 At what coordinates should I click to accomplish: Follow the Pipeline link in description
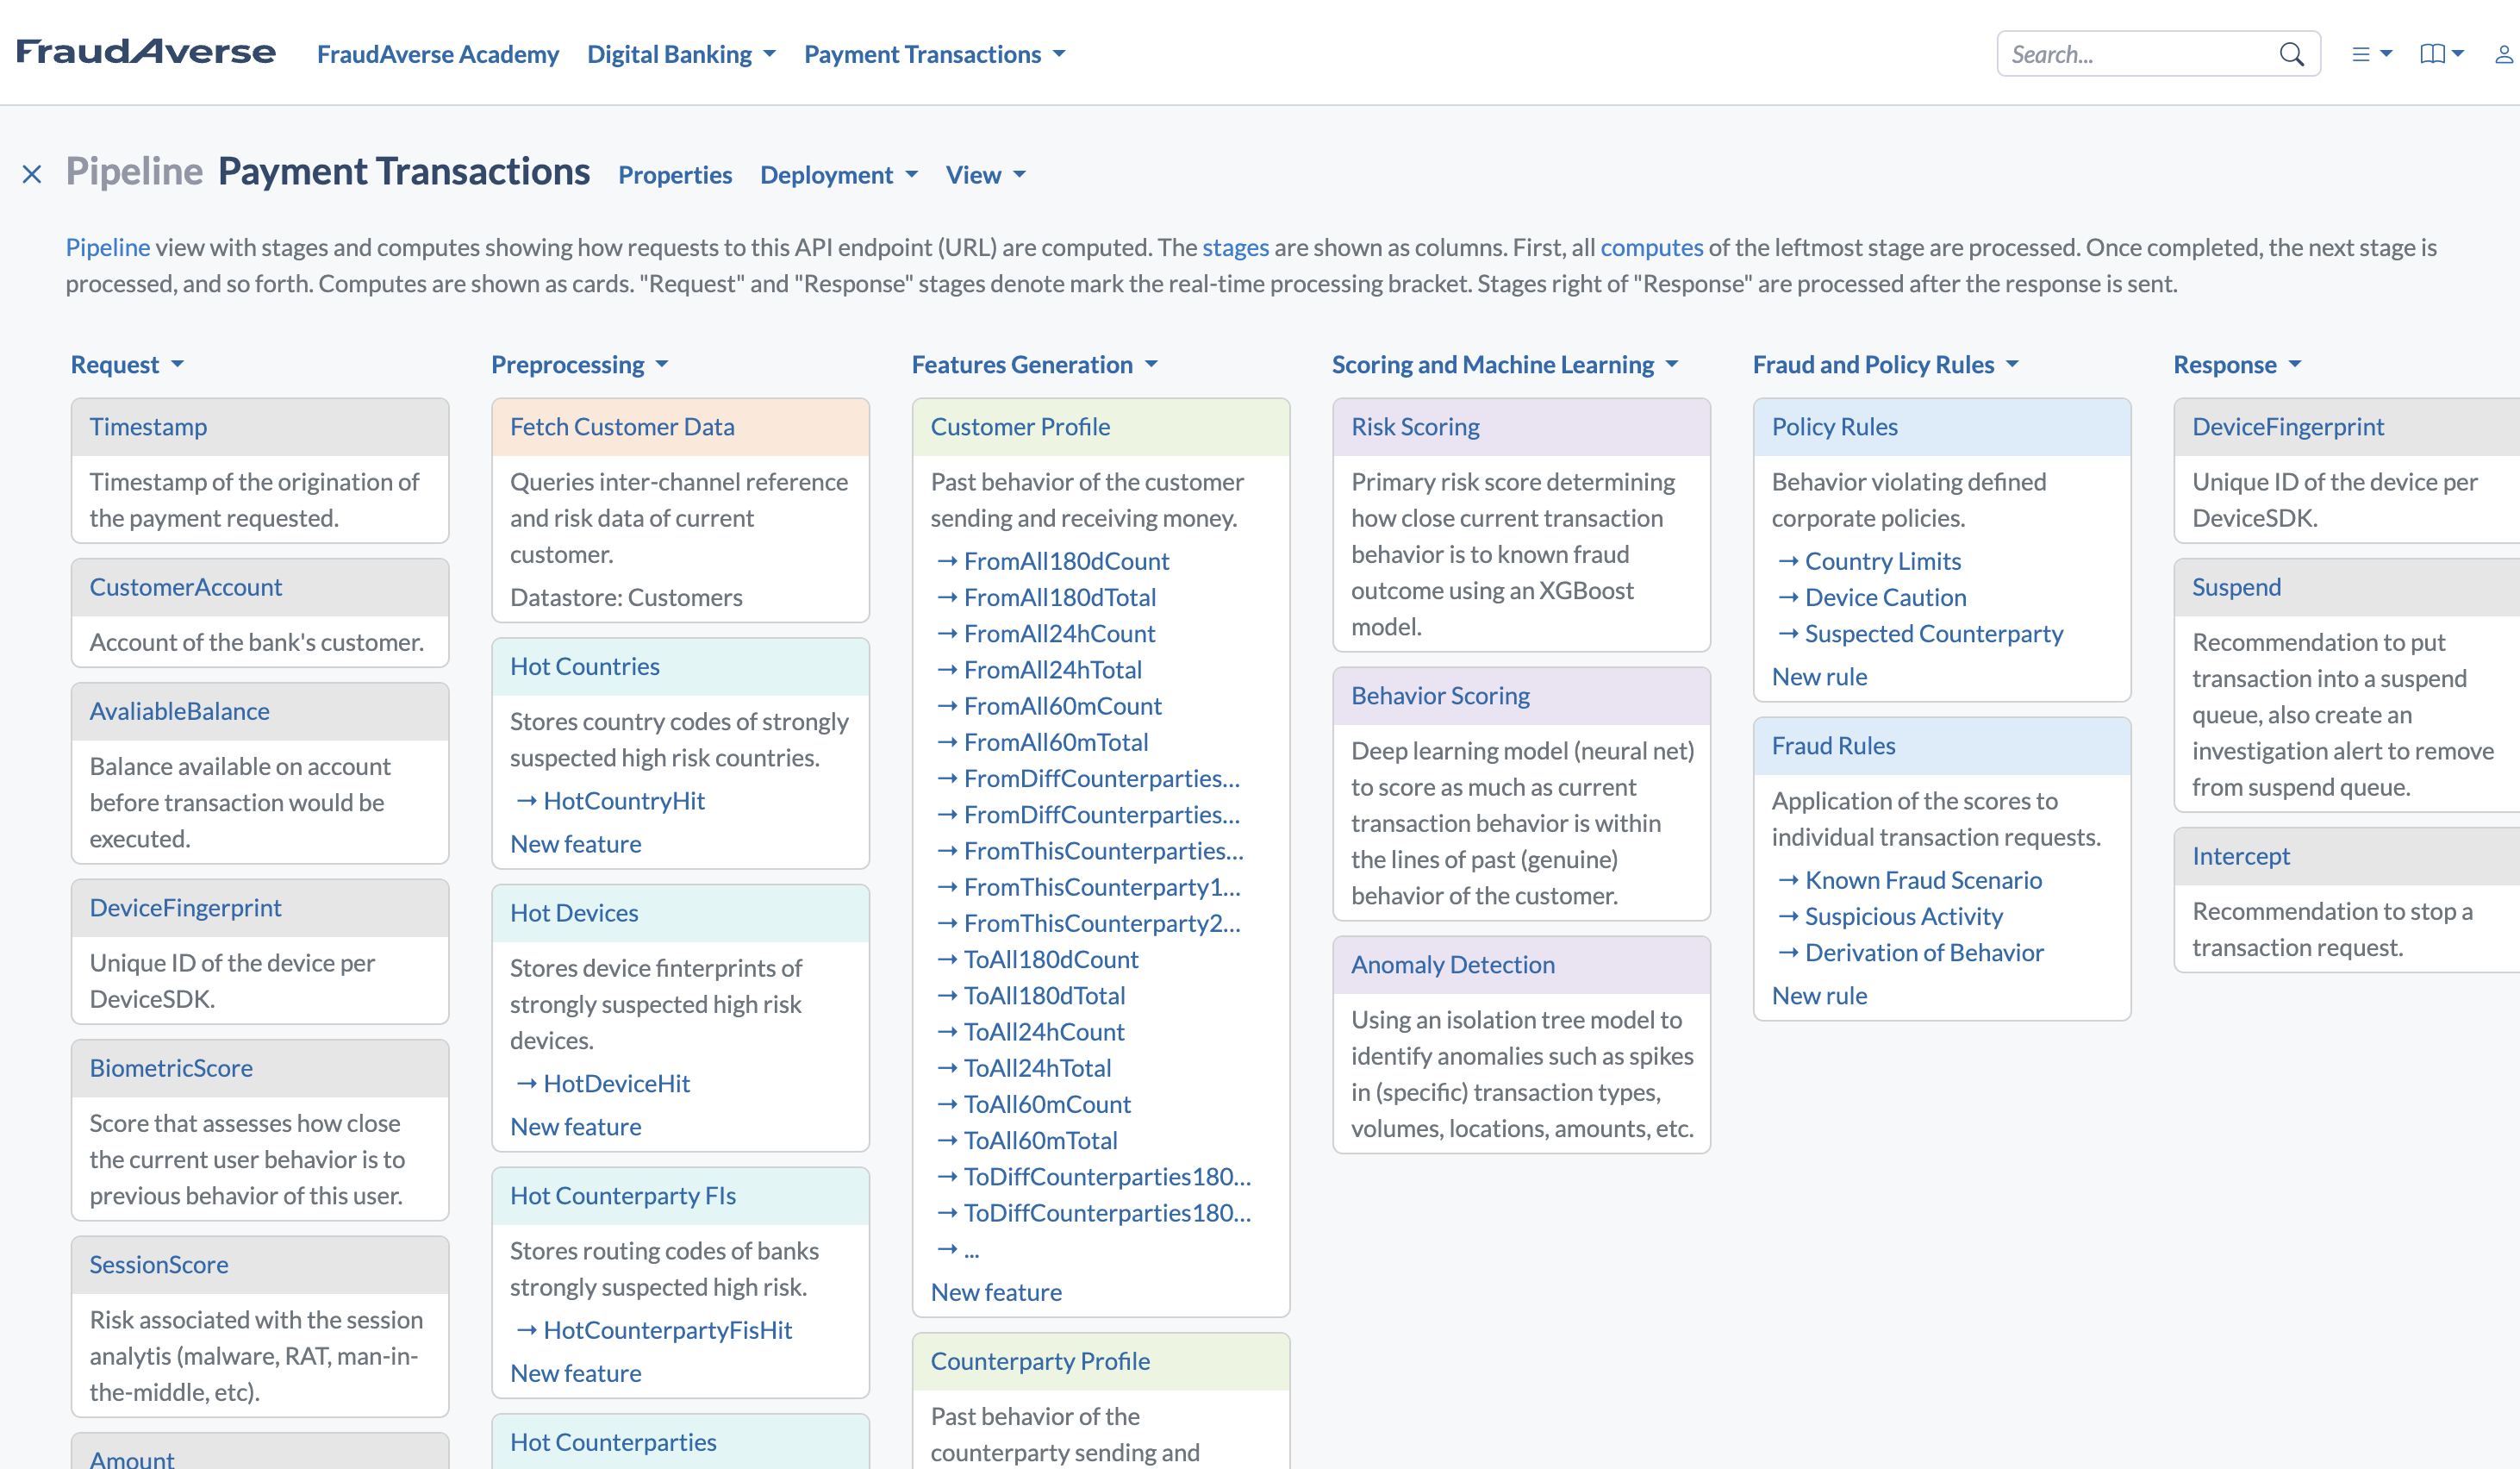coord(108,247)
